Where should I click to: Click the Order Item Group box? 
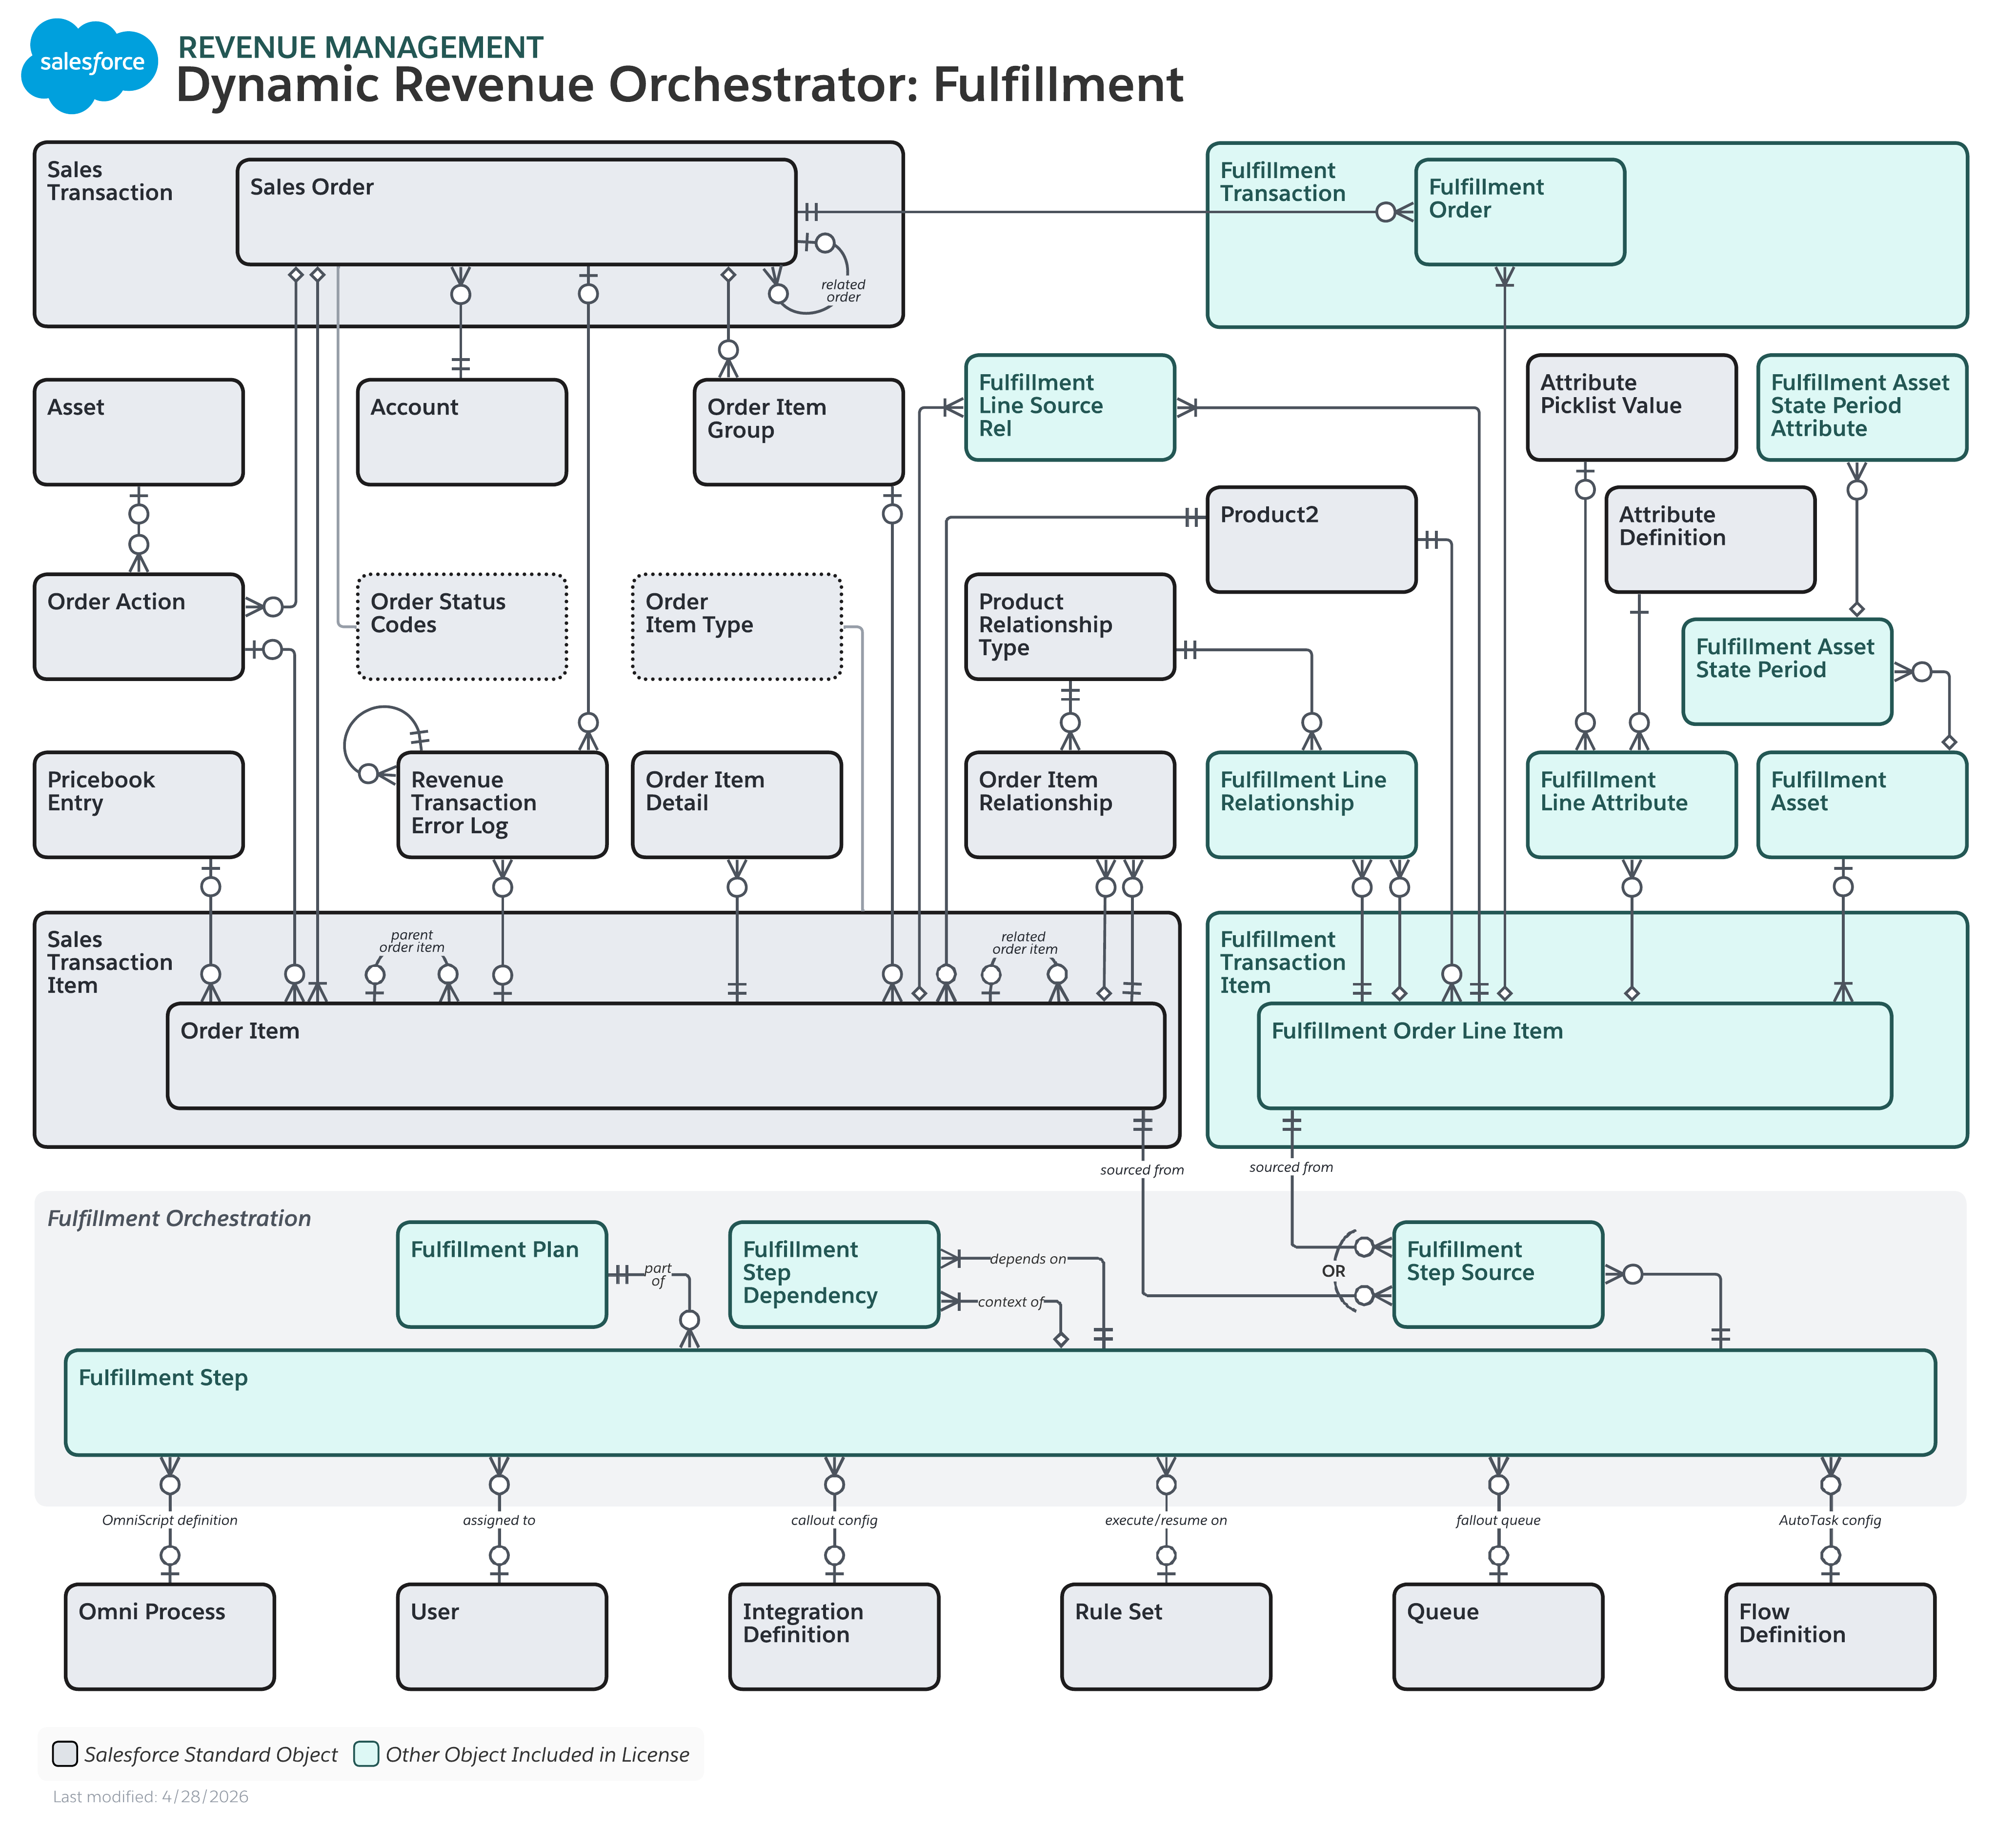click(798, 432)
